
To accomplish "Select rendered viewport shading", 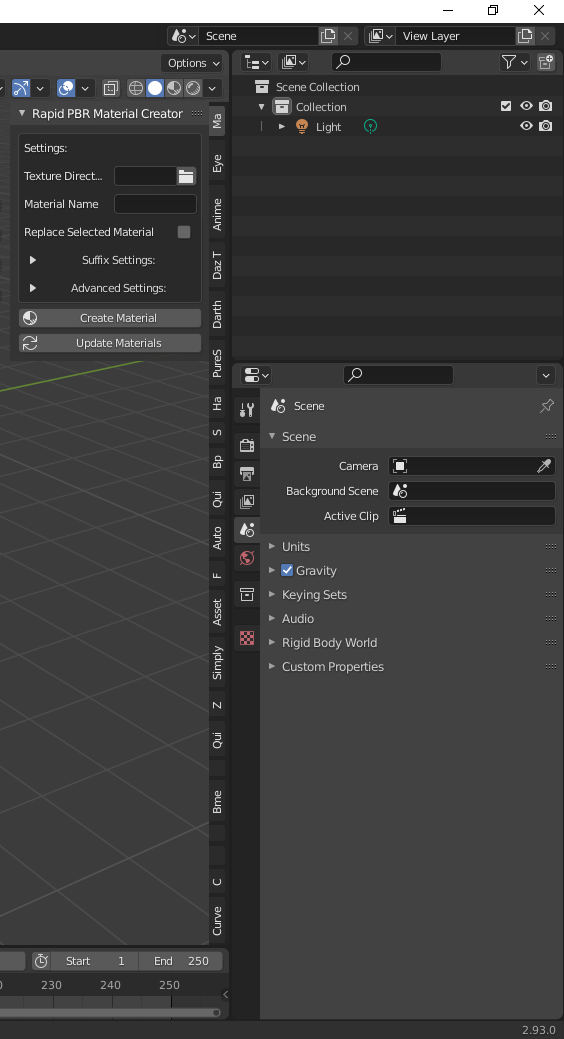I will 193,87.
